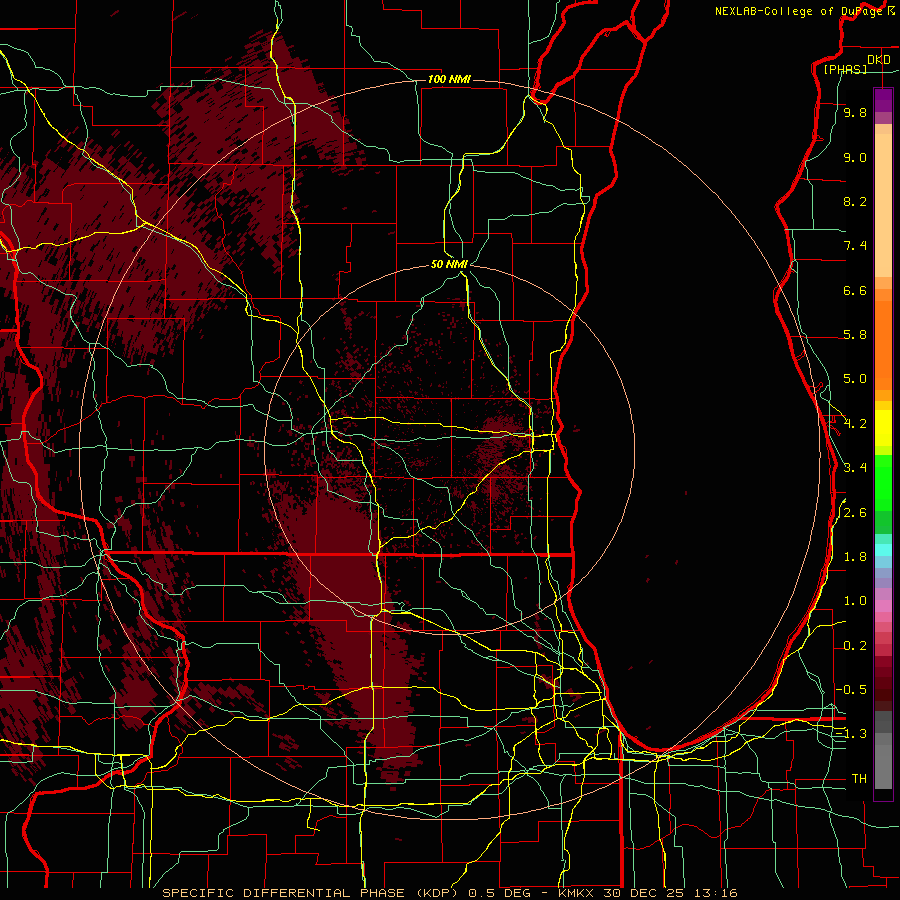
Task: Click the 9.0 value on color scale
Action: [855, 157]
